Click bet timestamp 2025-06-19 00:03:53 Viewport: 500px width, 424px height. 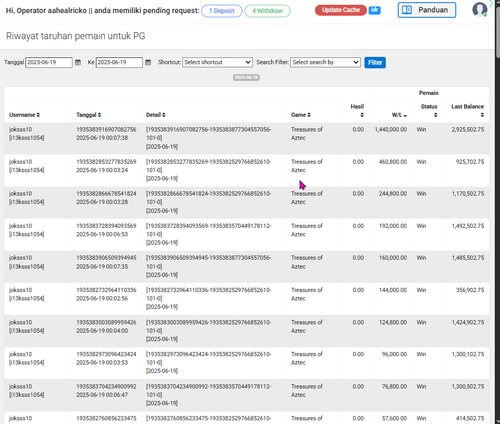click(102, 363)
